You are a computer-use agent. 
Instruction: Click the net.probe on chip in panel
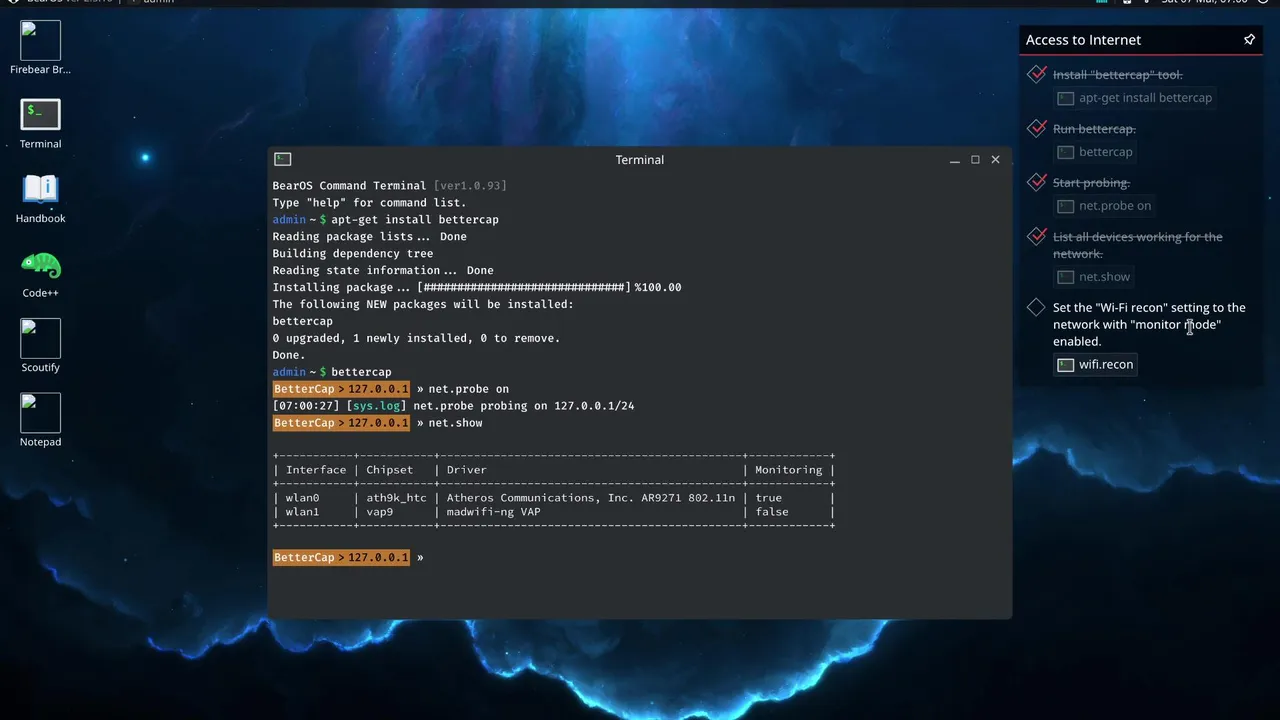(x=1105, y=206)
